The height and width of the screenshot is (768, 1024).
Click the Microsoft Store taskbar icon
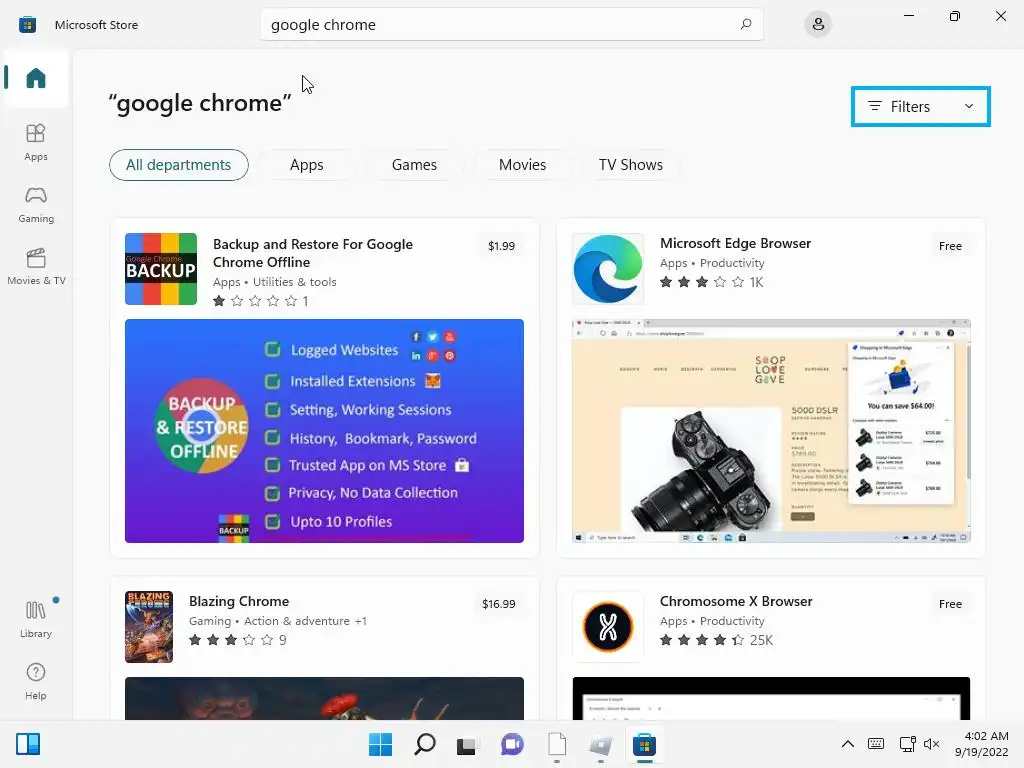(x=644, y=744)
